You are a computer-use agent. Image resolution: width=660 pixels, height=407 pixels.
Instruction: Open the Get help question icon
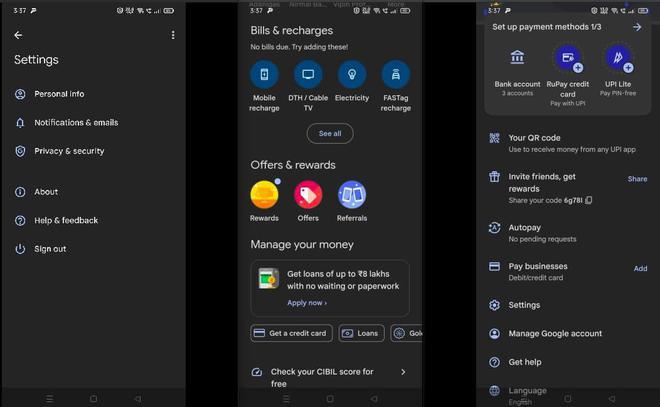point(495,362)
